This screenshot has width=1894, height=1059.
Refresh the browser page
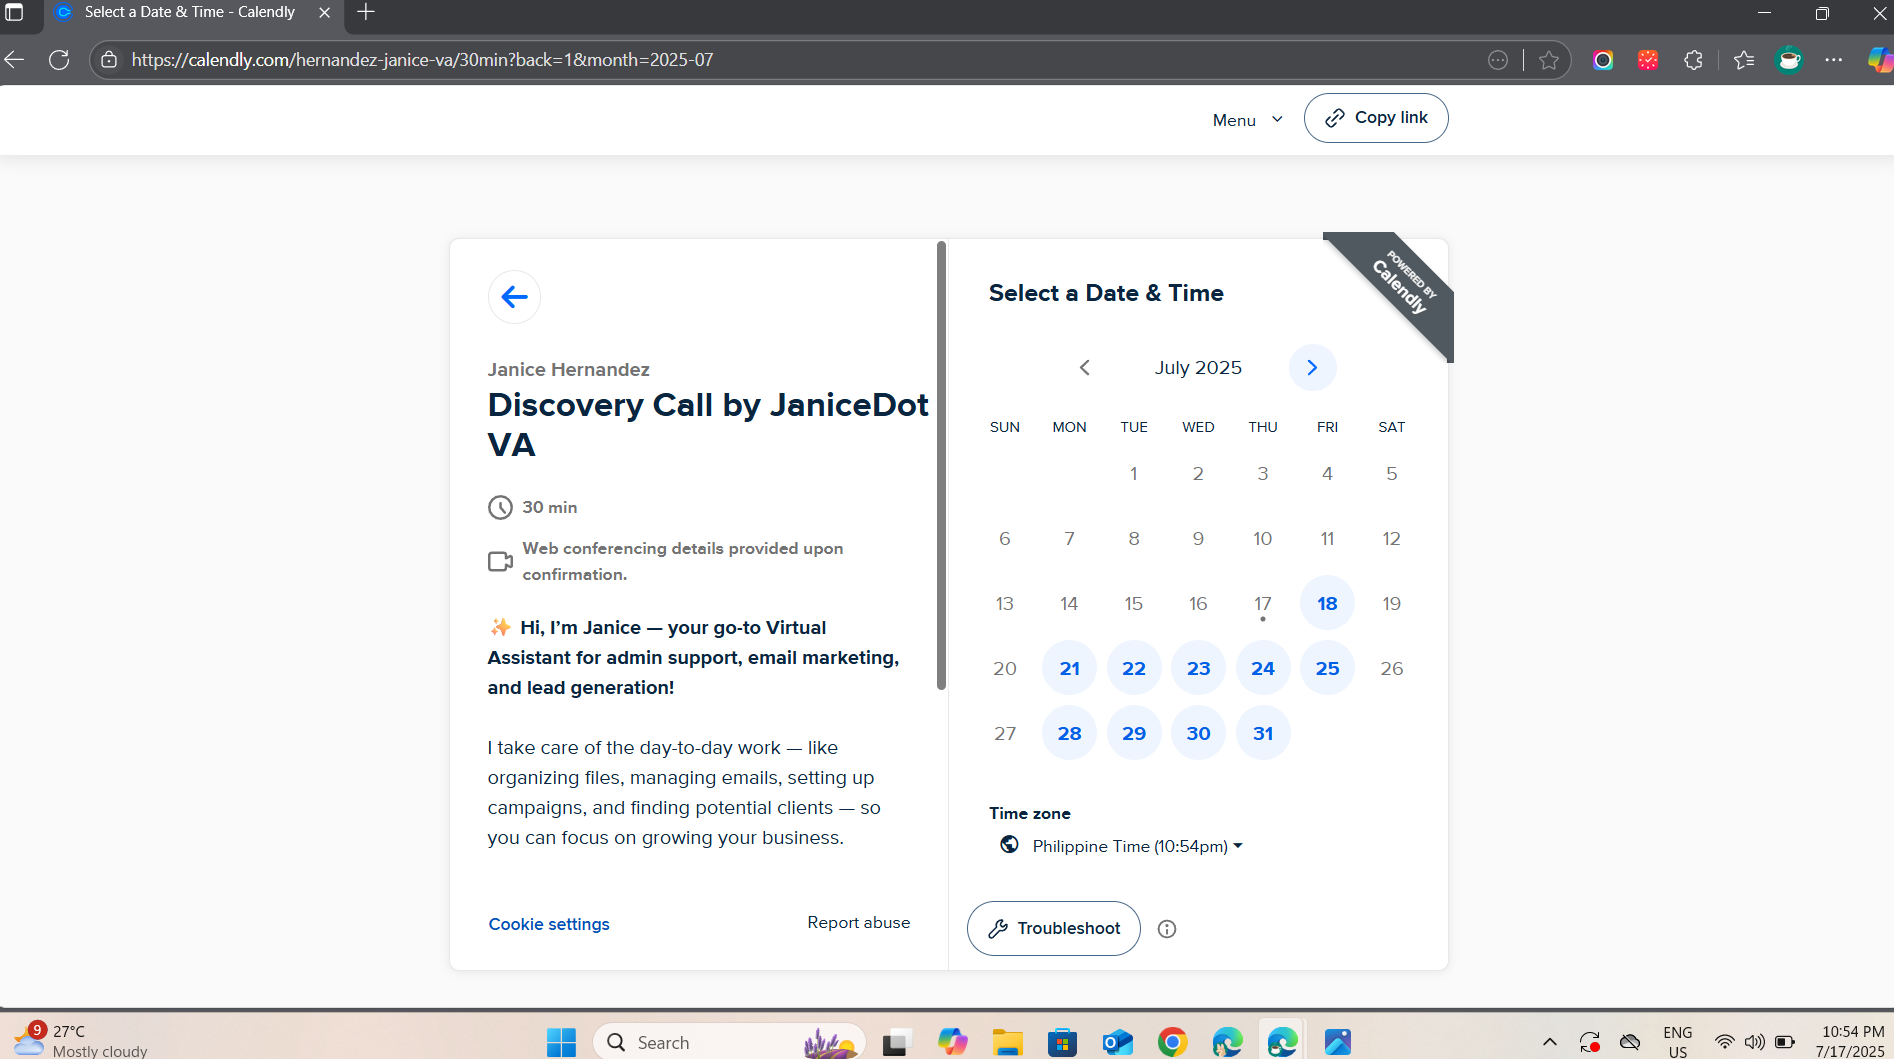click(59, 60)
